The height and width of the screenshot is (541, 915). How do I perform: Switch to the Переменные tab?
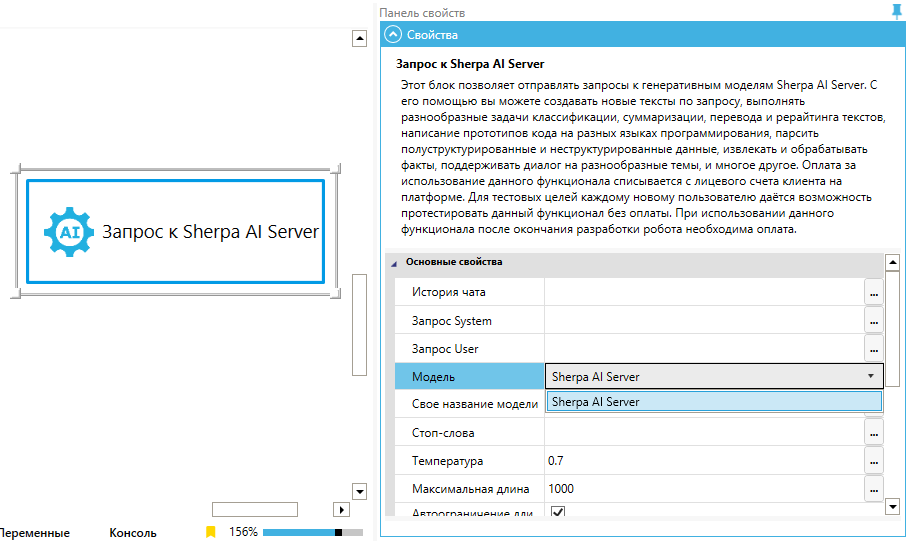point(35,533)
